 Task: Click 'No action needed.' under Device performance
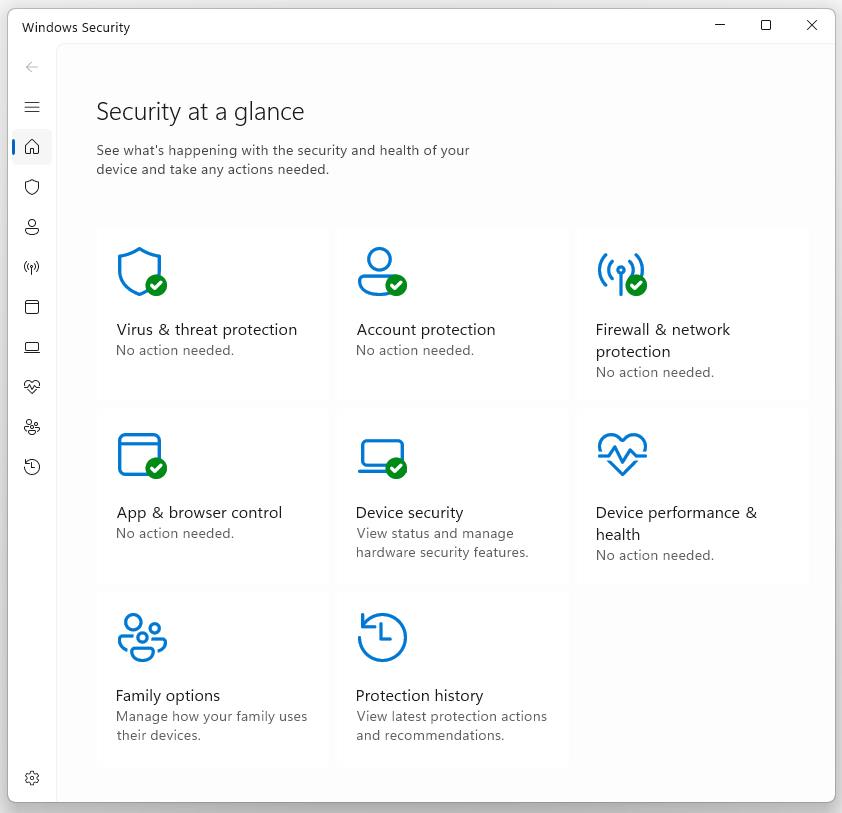(x=655, y=556)
